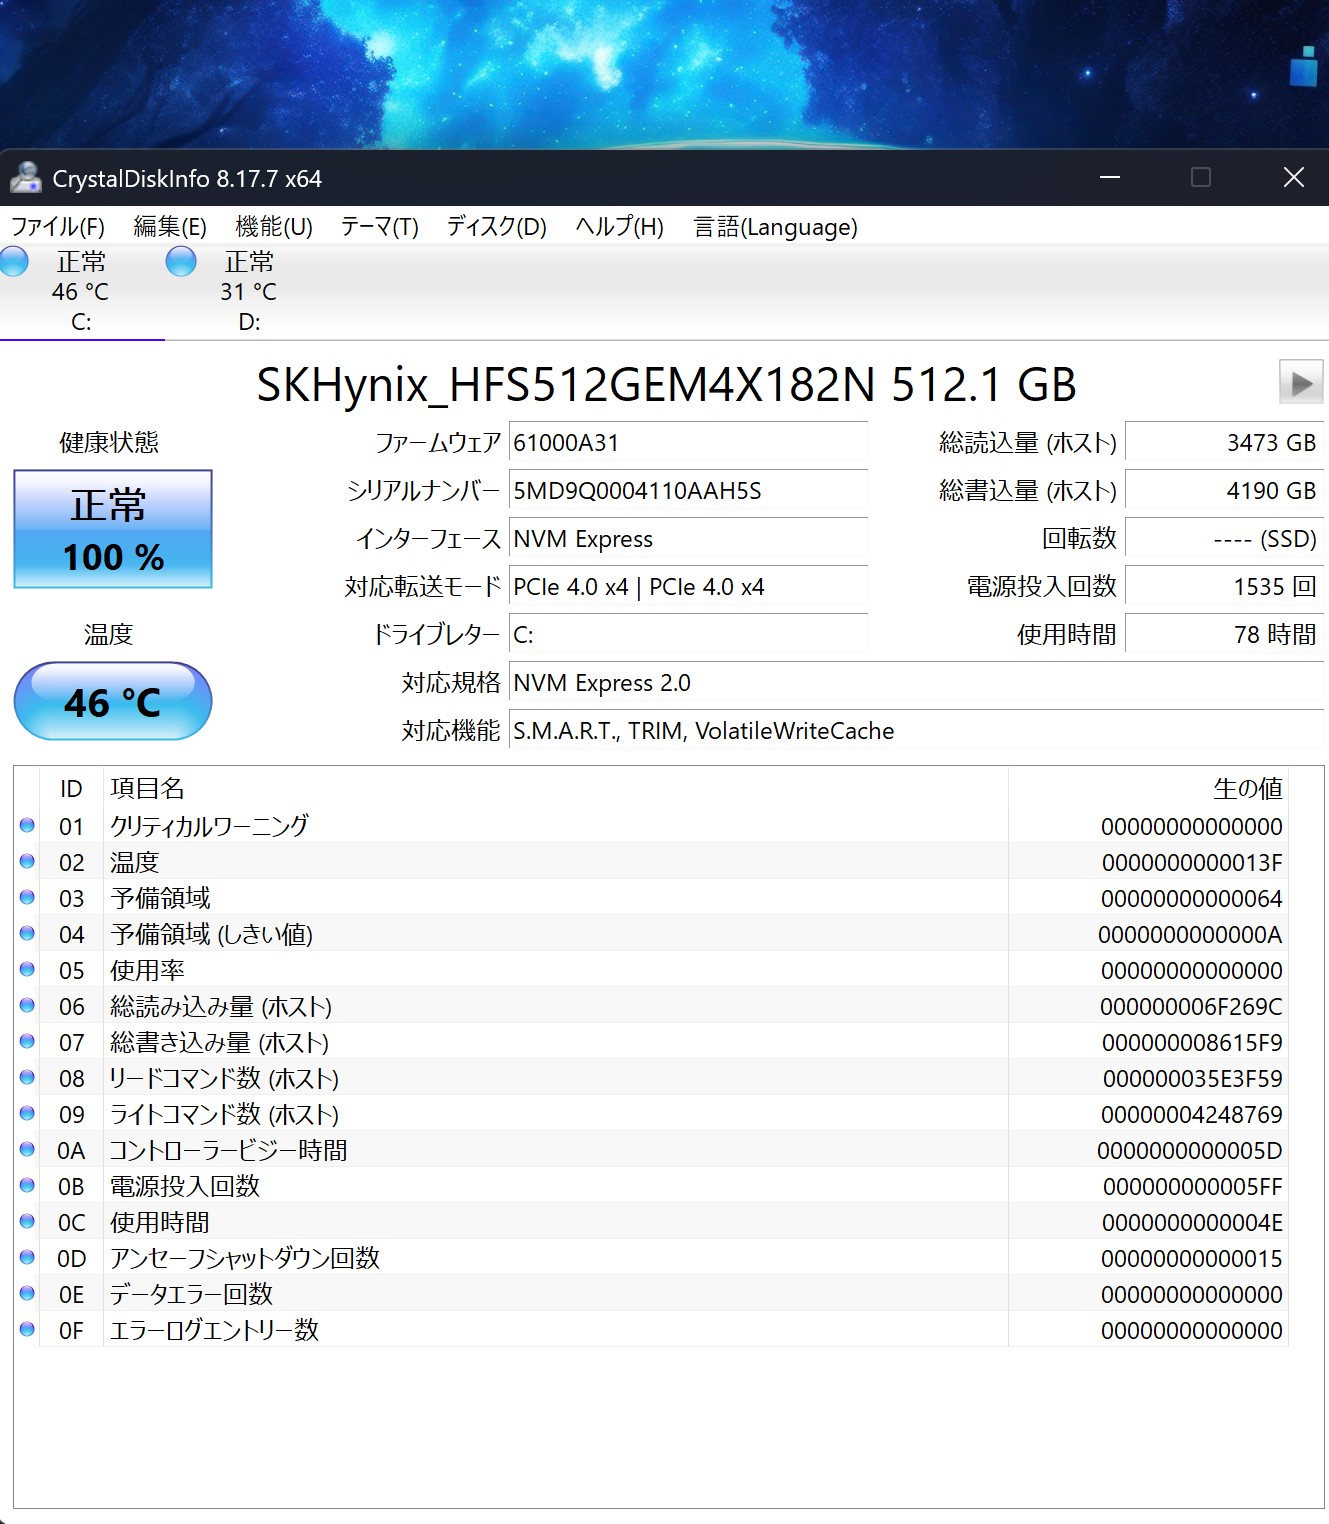Click the desktop icon at top right
Image resolution: width=1329 pixels, height=1524 pixels.
click(x=1303, y=66)
